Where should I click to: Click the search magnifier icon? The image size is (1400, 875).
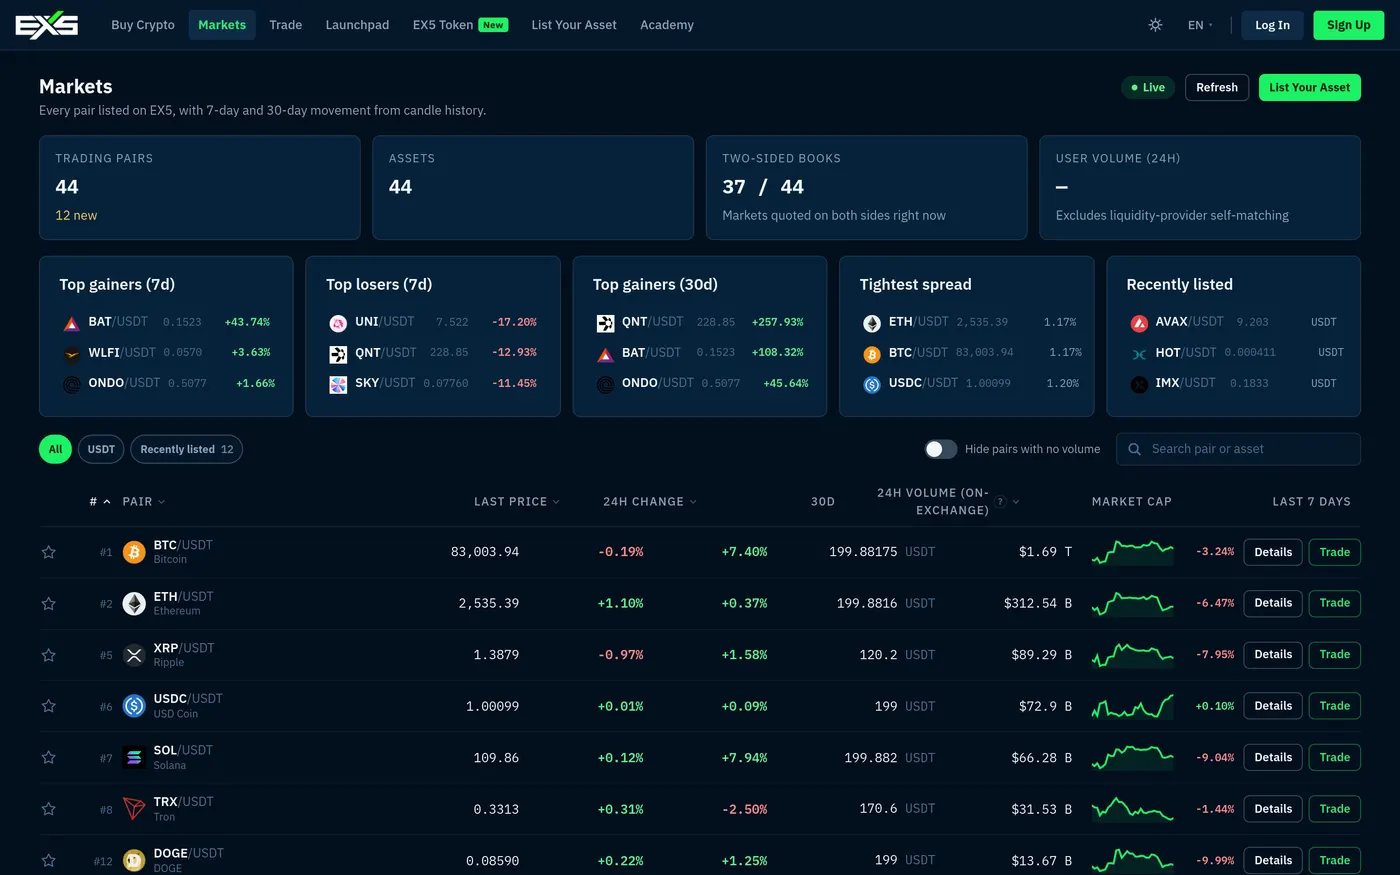coord(1134,449)
